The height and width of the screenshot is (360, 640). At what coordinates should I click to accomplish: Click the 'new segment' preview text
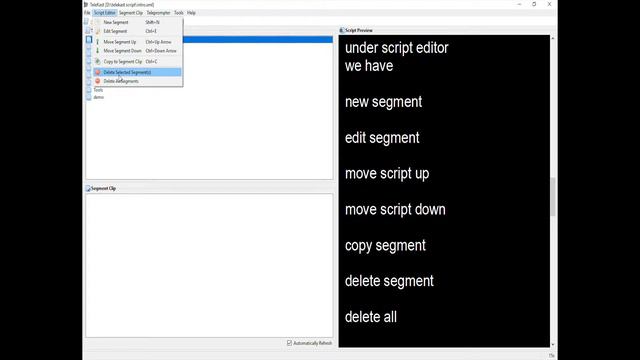click(383, 102)
